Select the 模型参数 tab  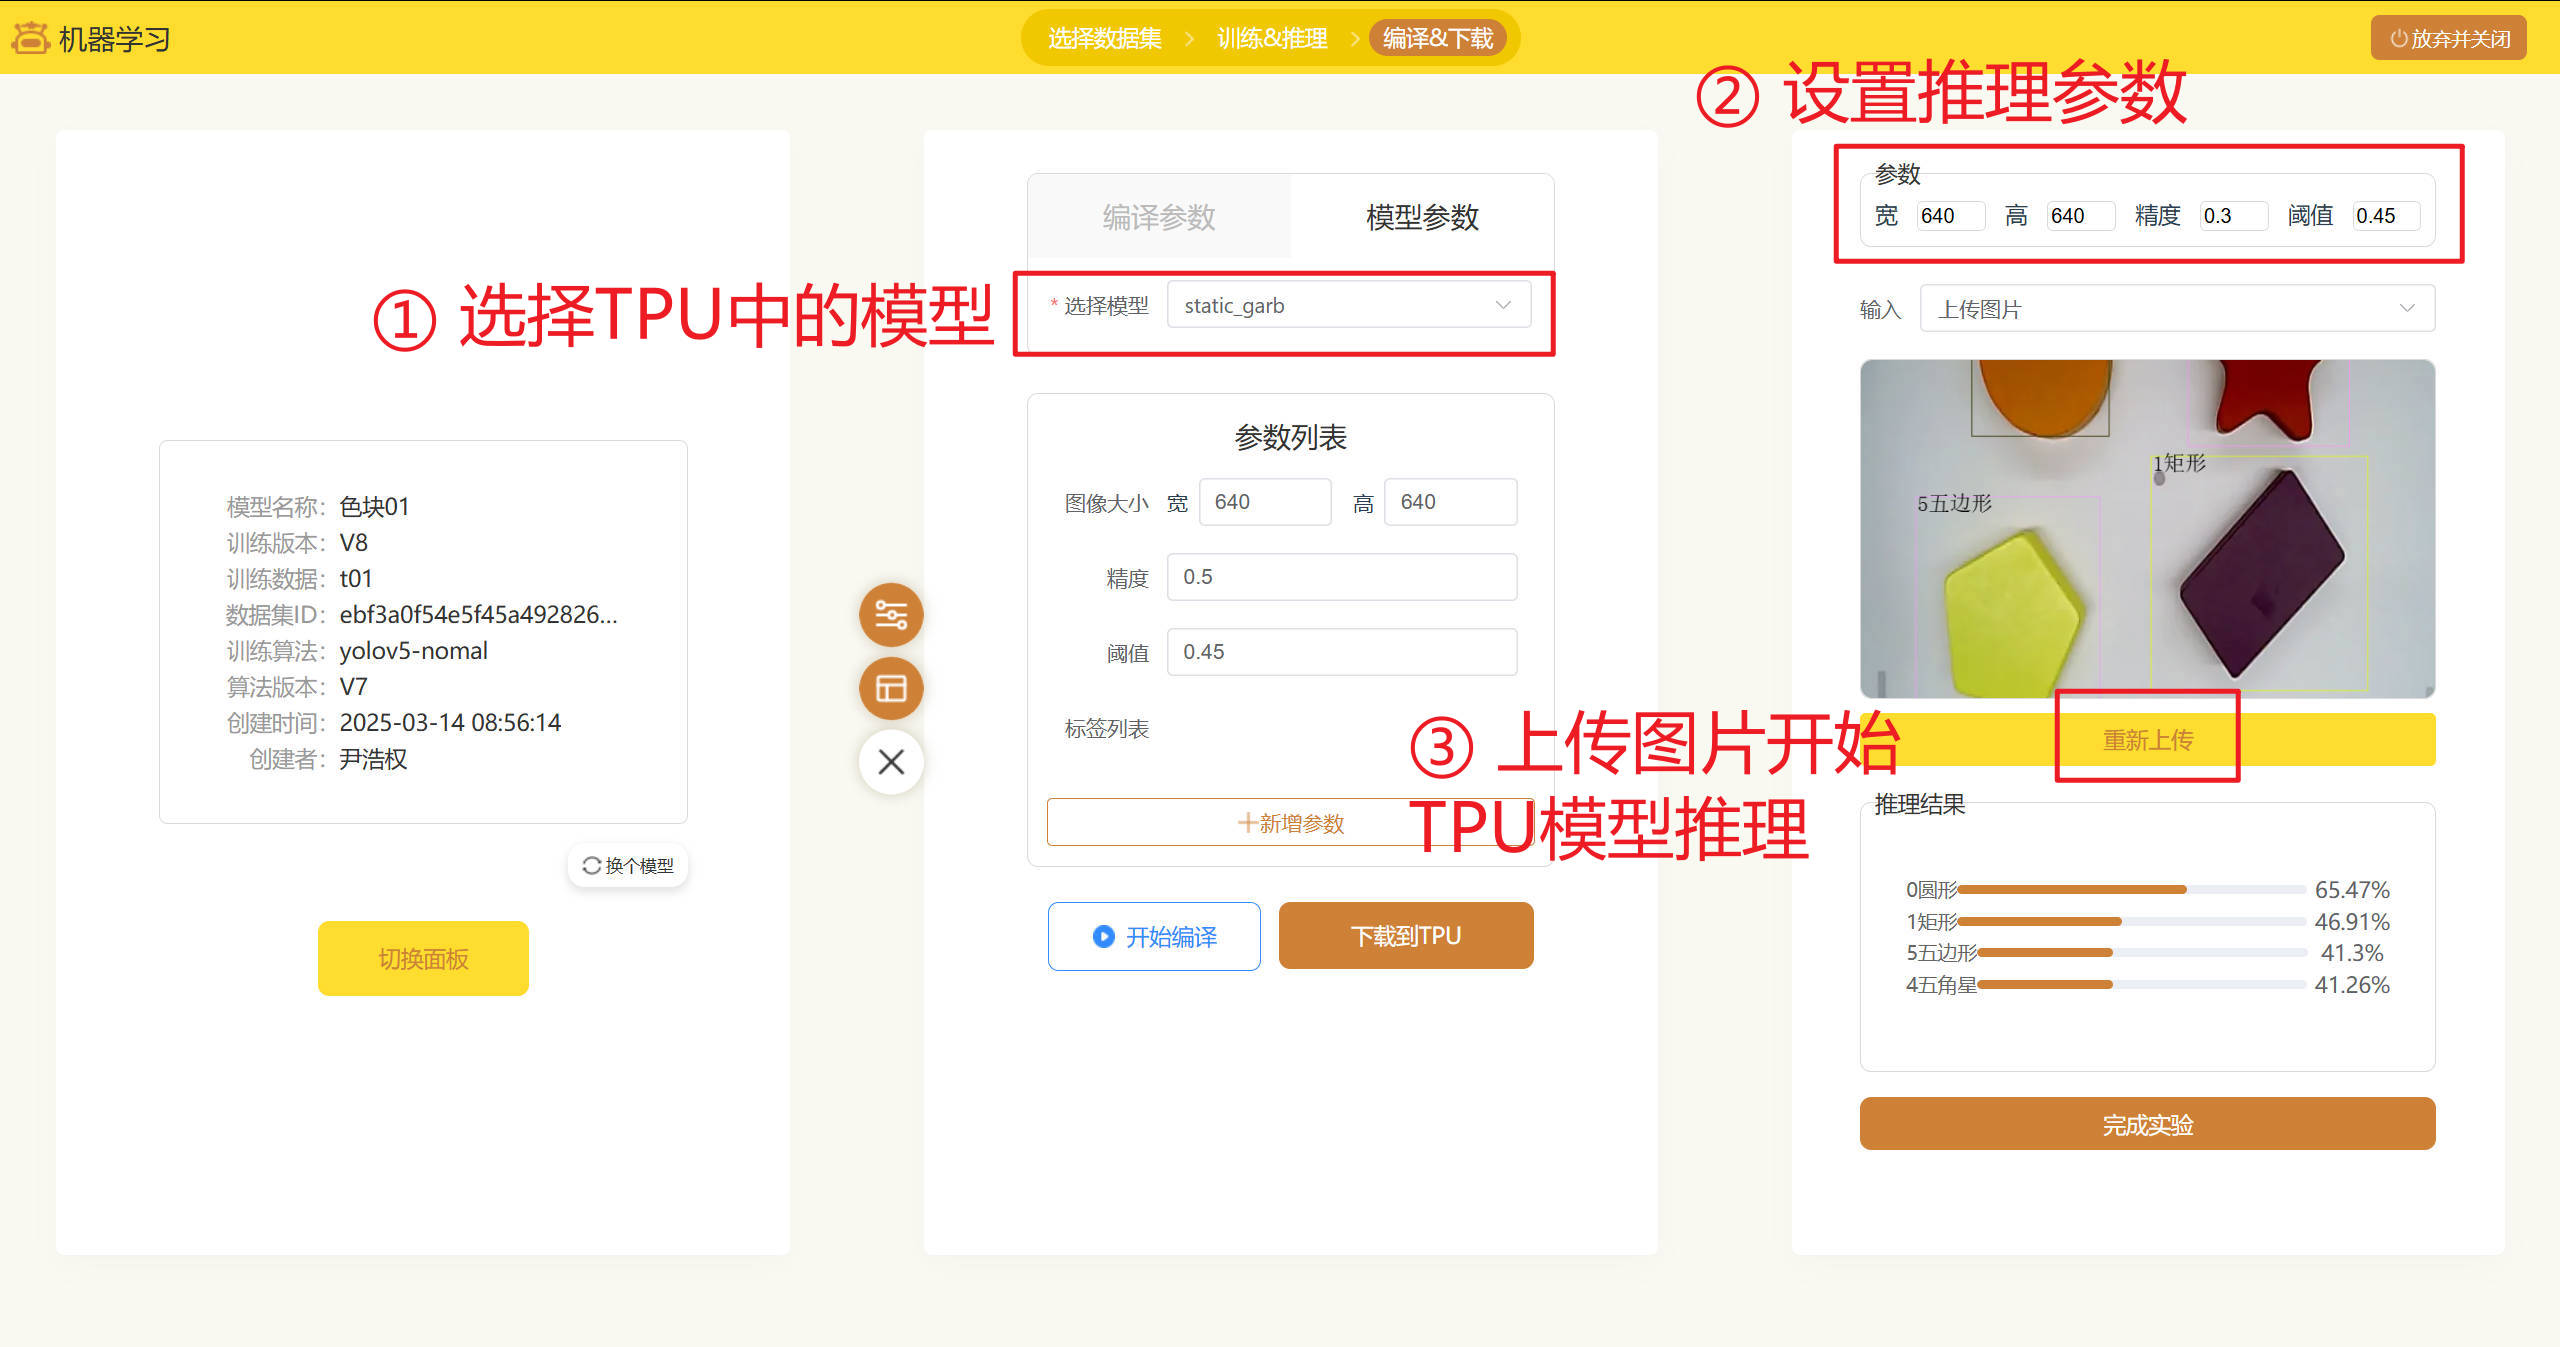coord(1421,217)
